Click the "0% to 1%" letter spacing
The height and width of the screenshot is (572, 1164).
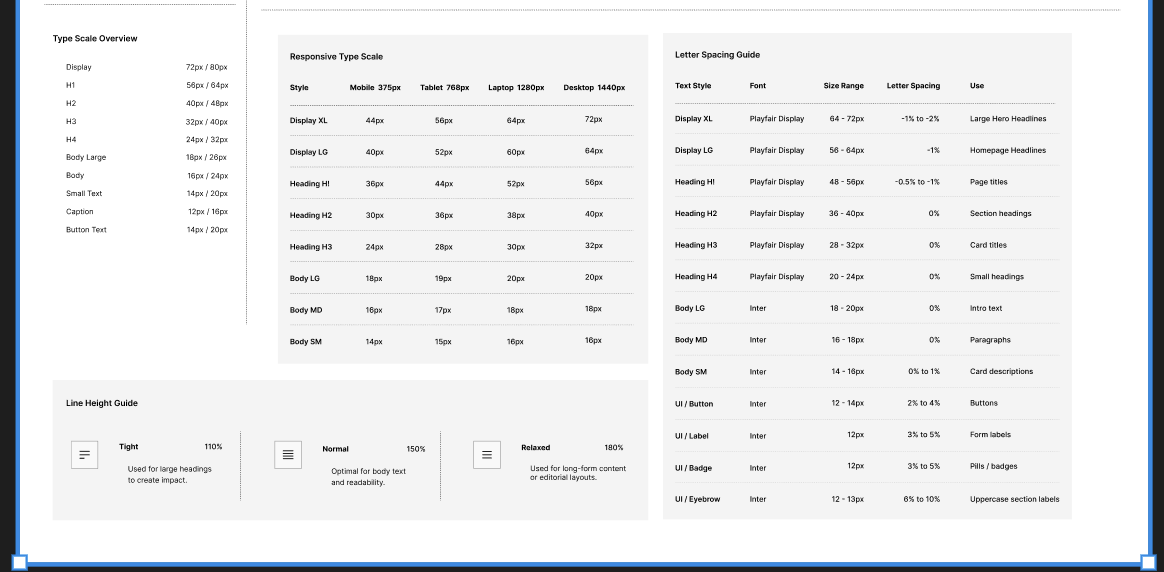point(923,372)
